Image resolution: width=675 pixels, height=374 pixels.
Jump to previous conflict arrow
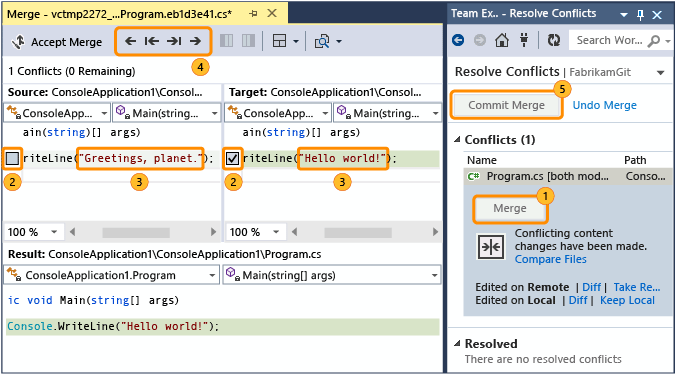[x=152, y=41]
